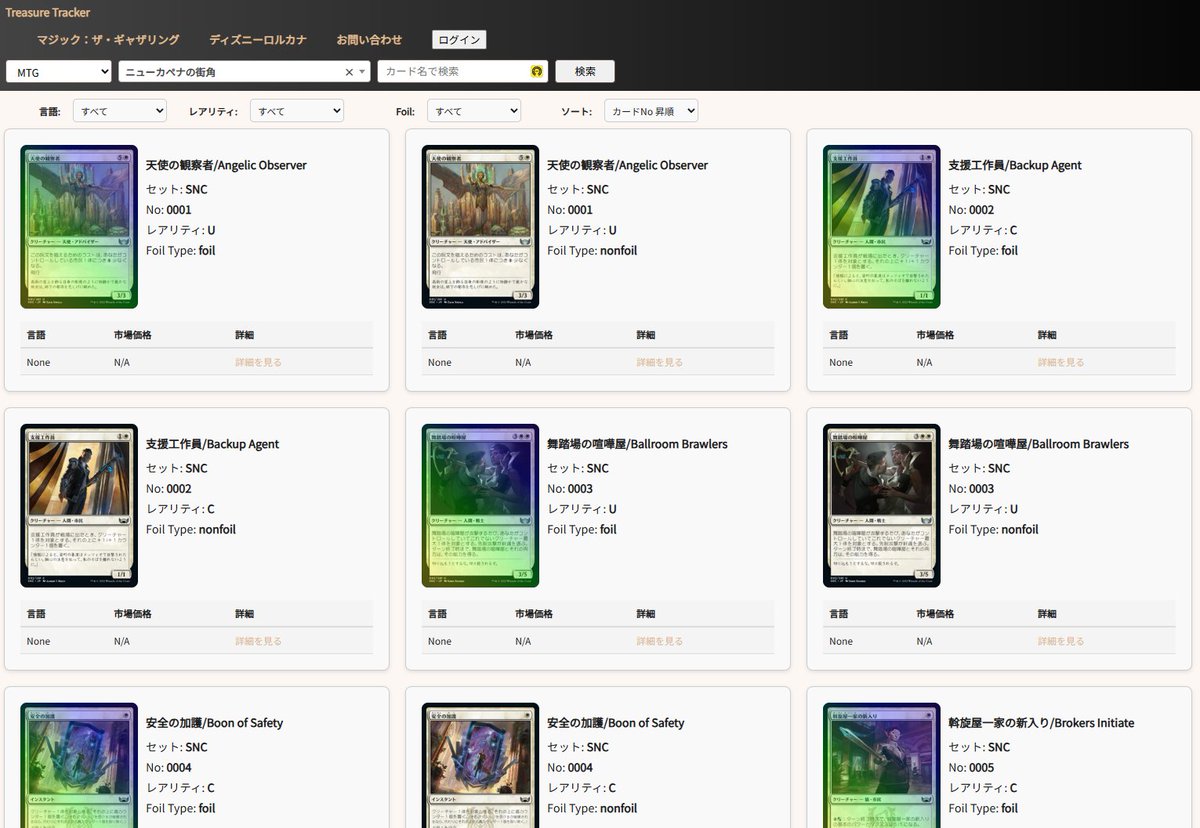The height and width of the screenshot is (828, 1200).
Task: Open the set selector dropdown arrow
Action: tap(361, 71)
